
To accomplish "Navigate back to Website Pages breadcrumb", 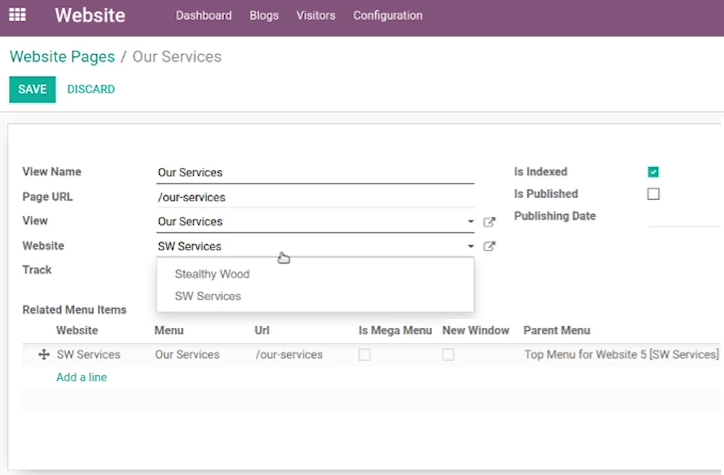I will pos(62,57).
